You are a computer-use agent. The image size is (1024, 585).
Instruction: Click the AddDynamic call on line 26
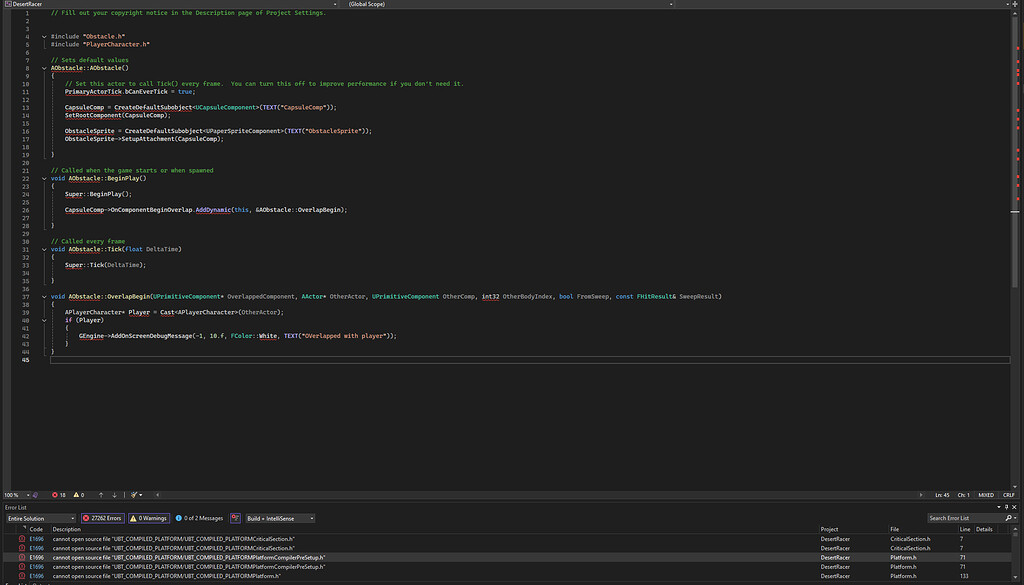(214, 210)
